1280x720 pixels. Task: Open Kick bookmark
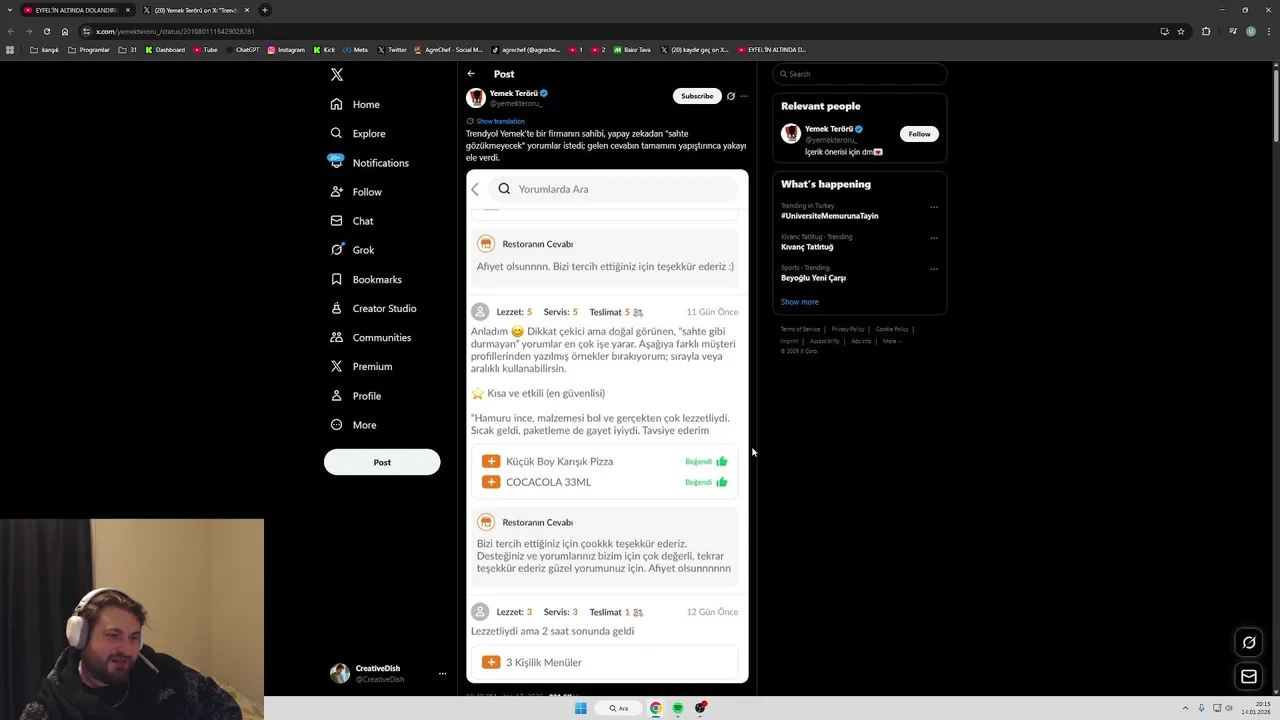(x=324, y=50)
